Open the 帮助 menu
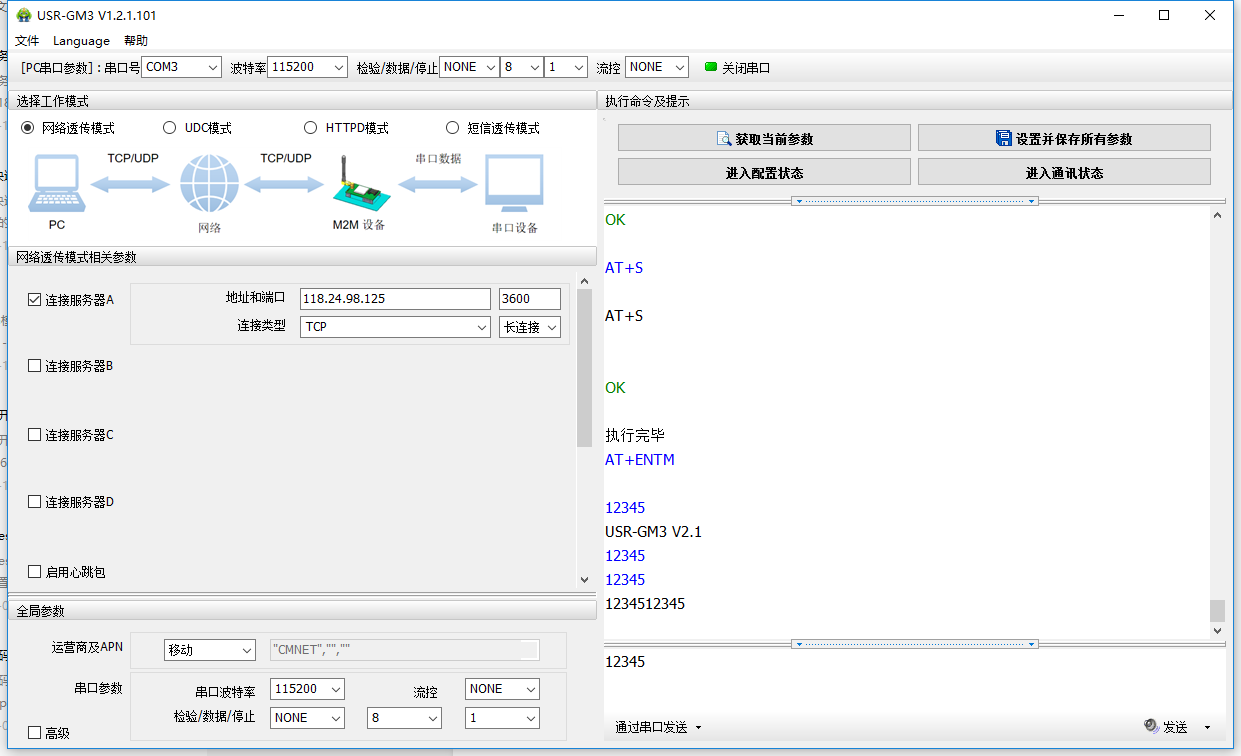1241x756 pixels. [x=135, y=41]
